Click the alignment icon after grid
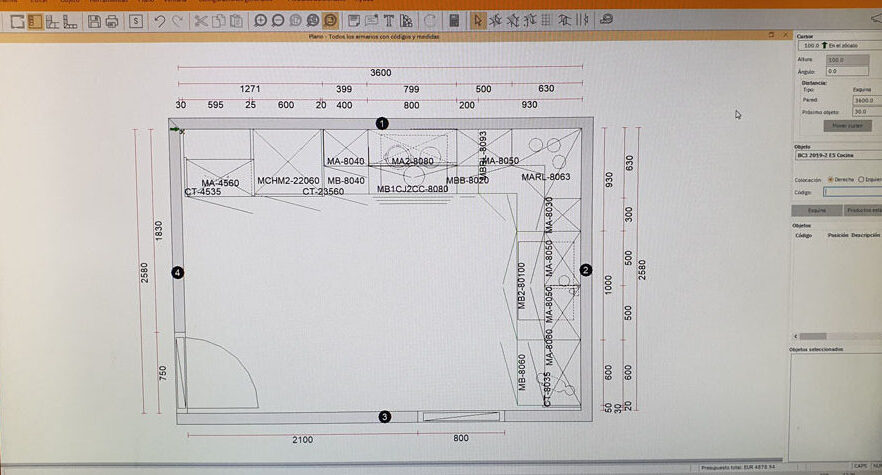Viewport: 882px width, 475px height. tap(564, 21)
